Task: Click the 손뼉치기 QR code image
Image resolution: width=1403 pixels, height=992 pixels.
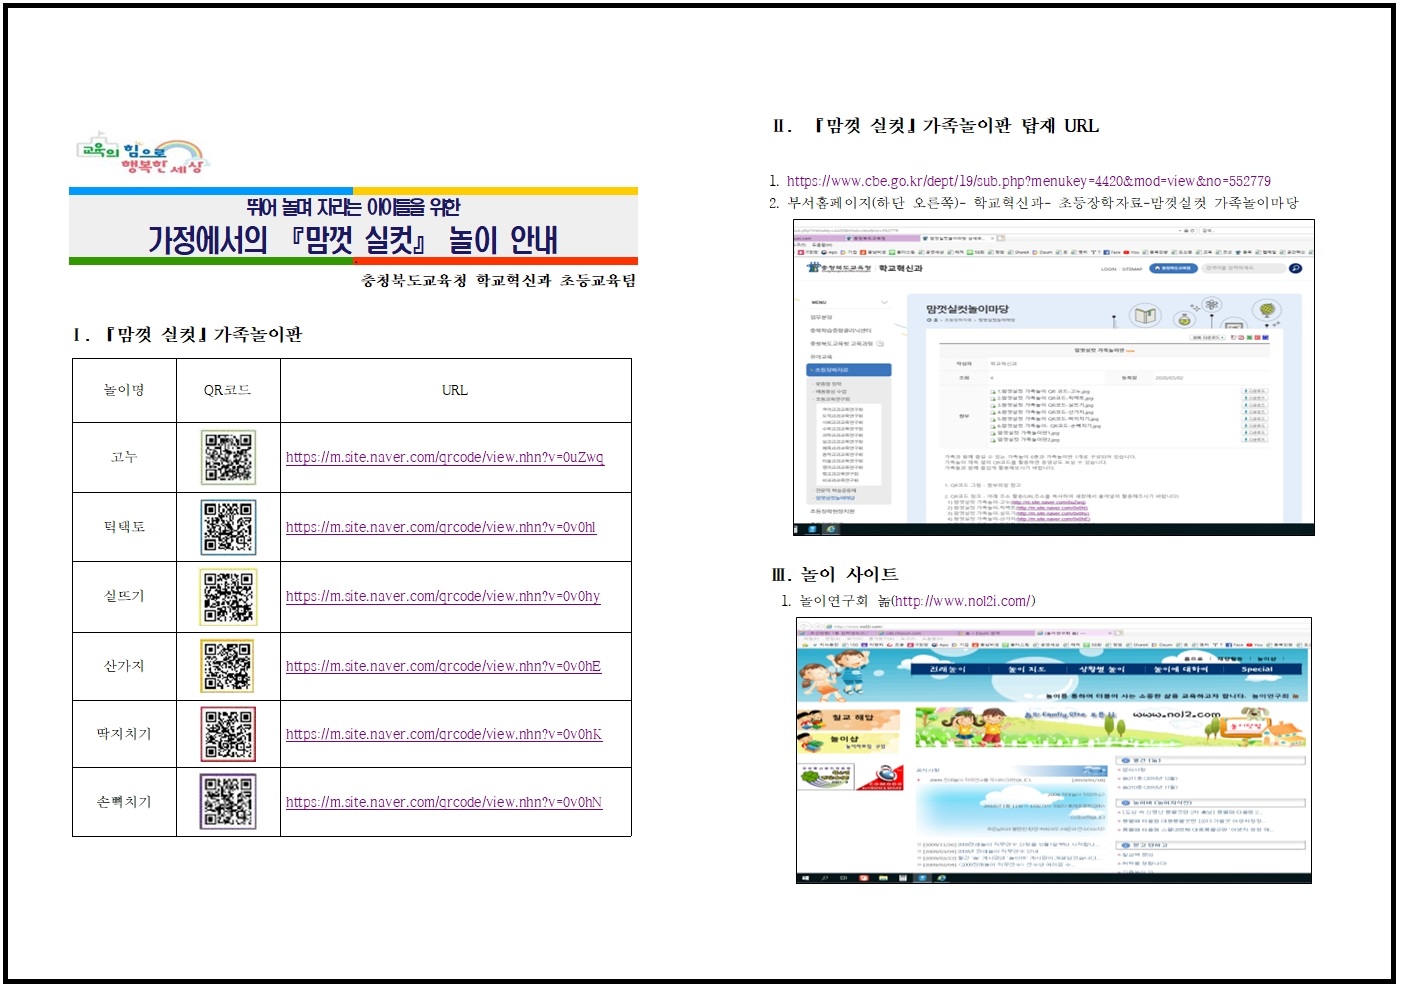Action: click(x=228, y=802)
